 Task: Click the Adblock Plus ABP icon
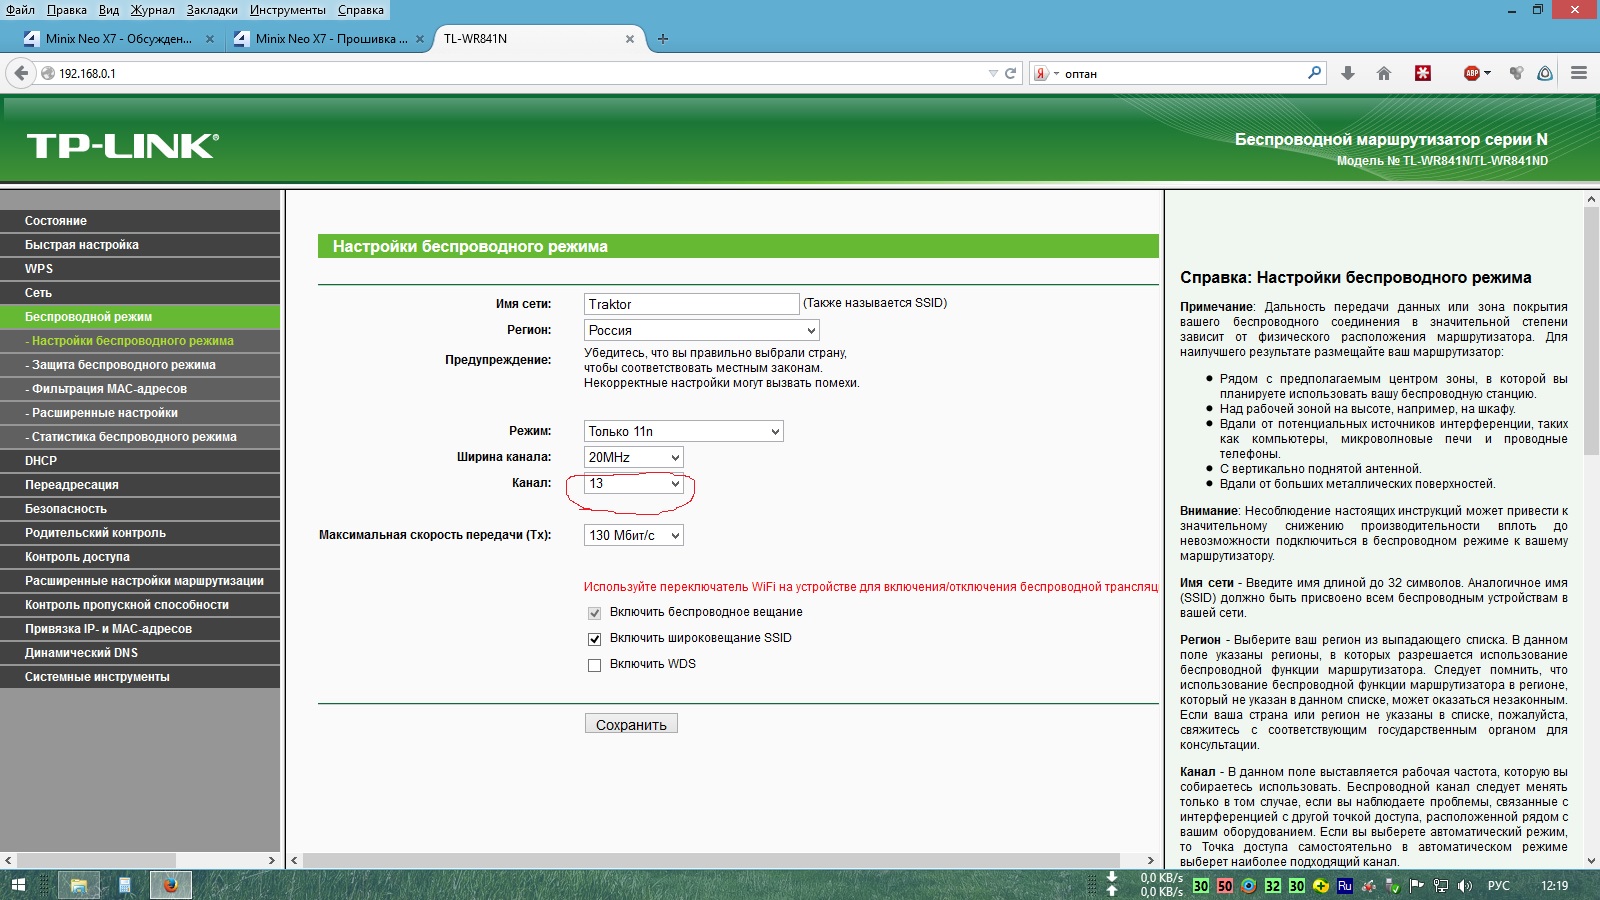pos(1472,73)
